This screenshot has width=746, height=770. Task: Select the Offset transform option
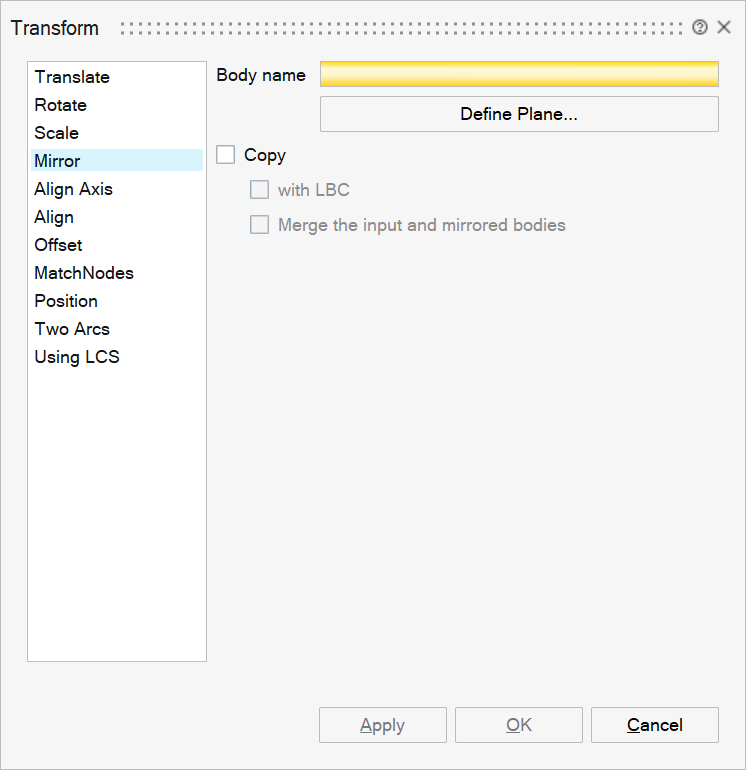click(x=58, y=245)
